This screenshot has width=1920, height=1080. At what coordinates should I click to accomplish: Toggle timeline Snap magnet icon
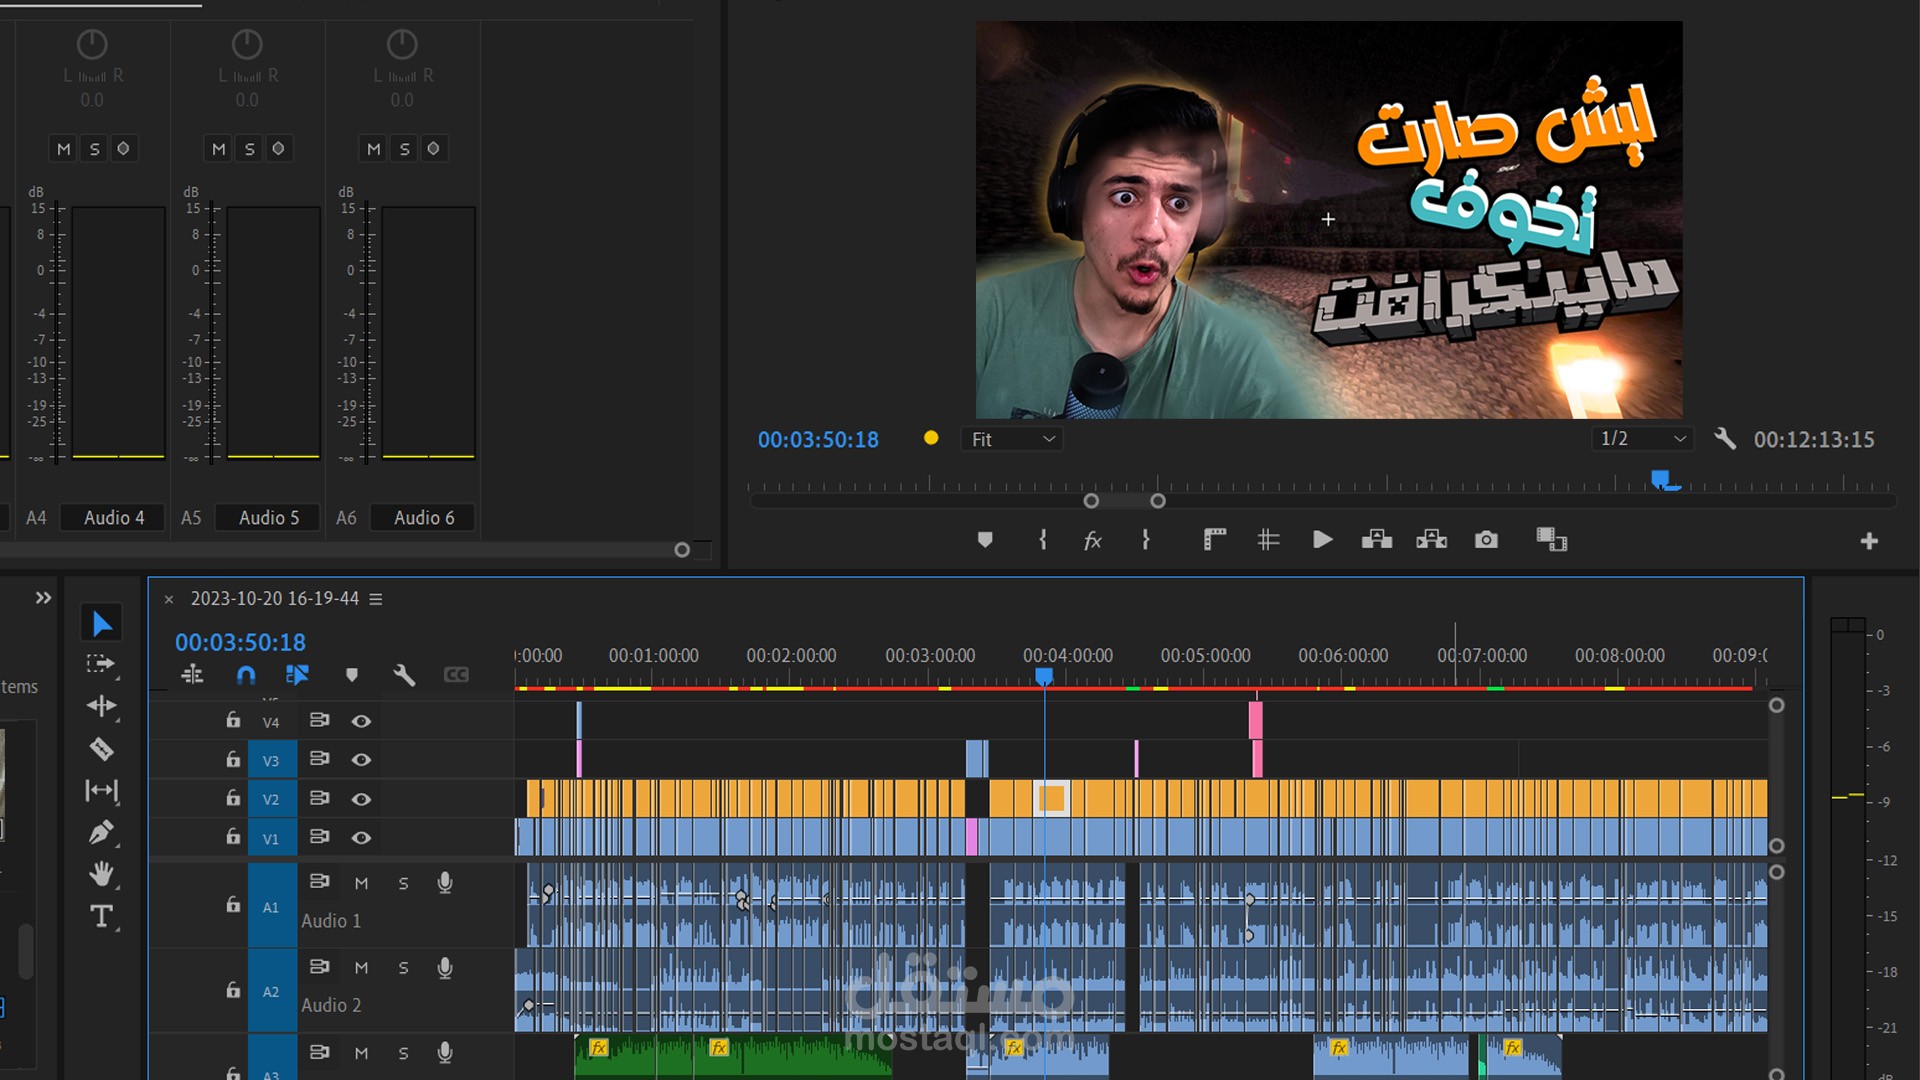246,675
